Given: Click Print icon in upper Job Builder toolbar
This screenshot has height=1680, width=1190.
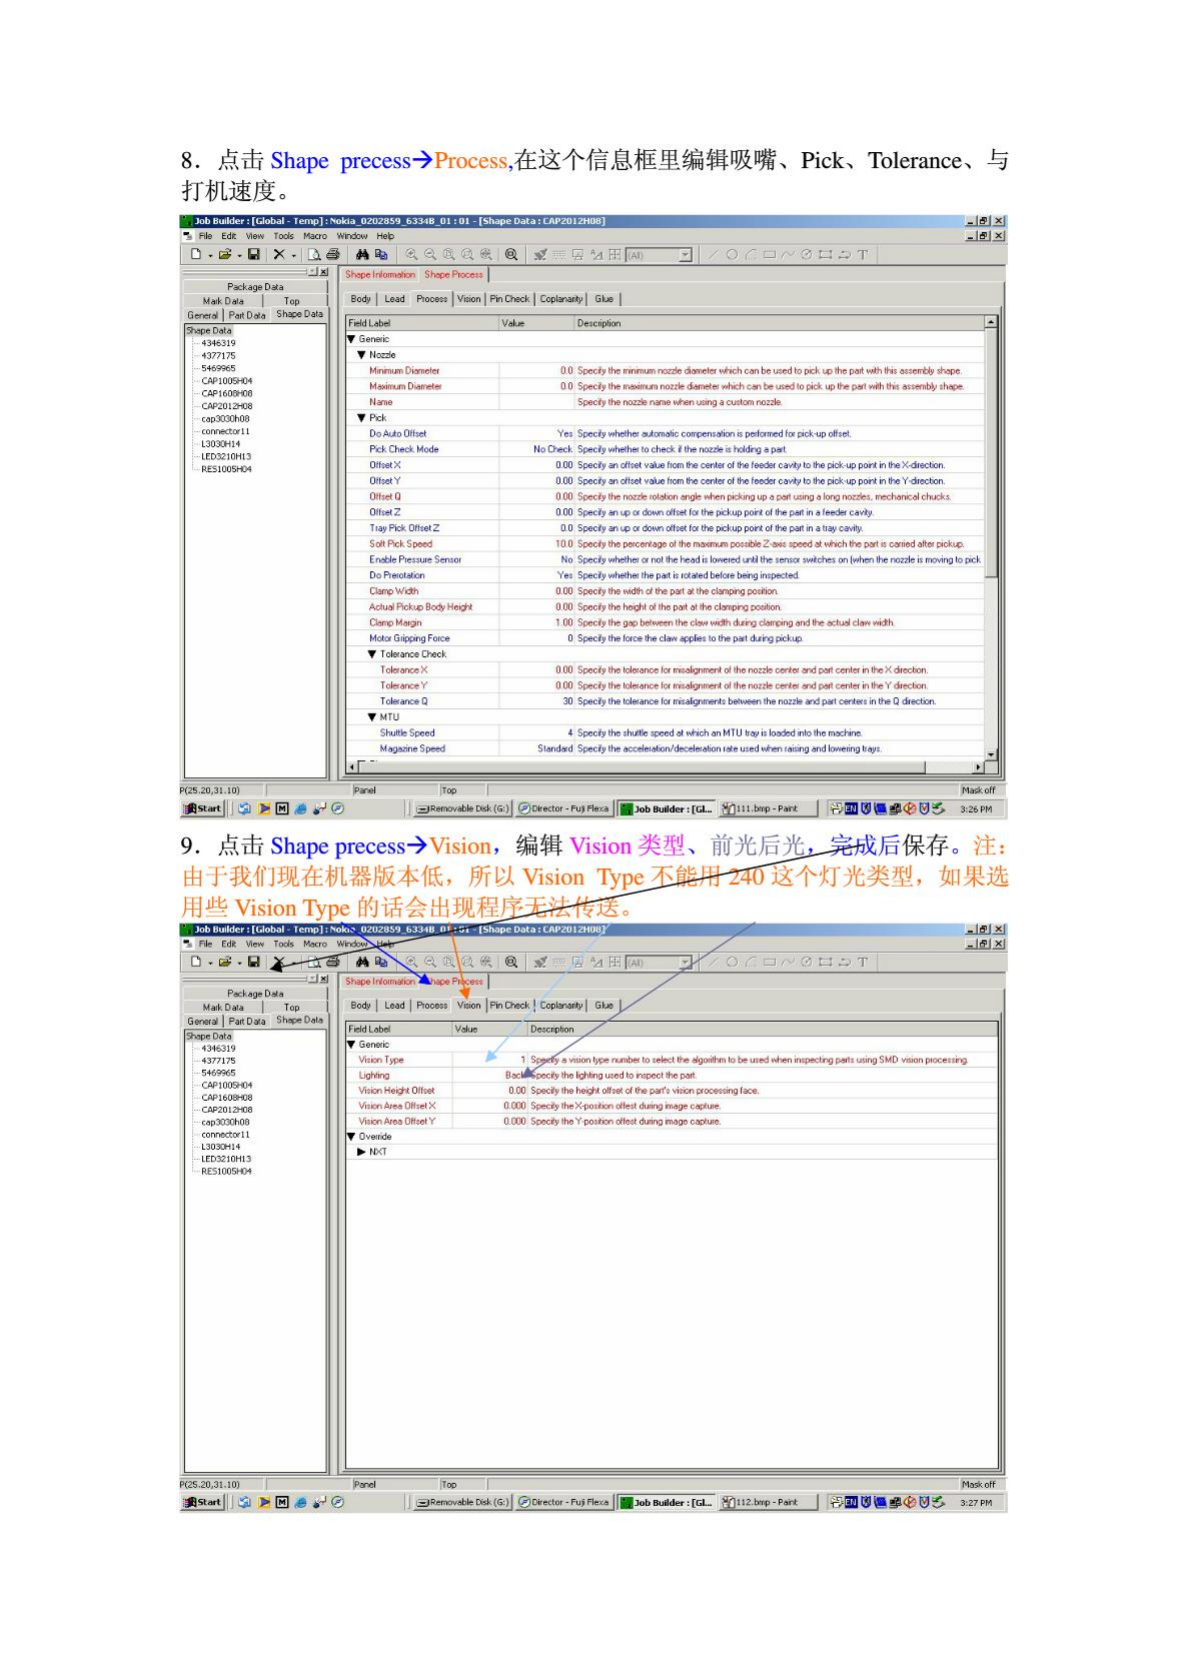Looking at the screenshot, I should pos(333,255).
